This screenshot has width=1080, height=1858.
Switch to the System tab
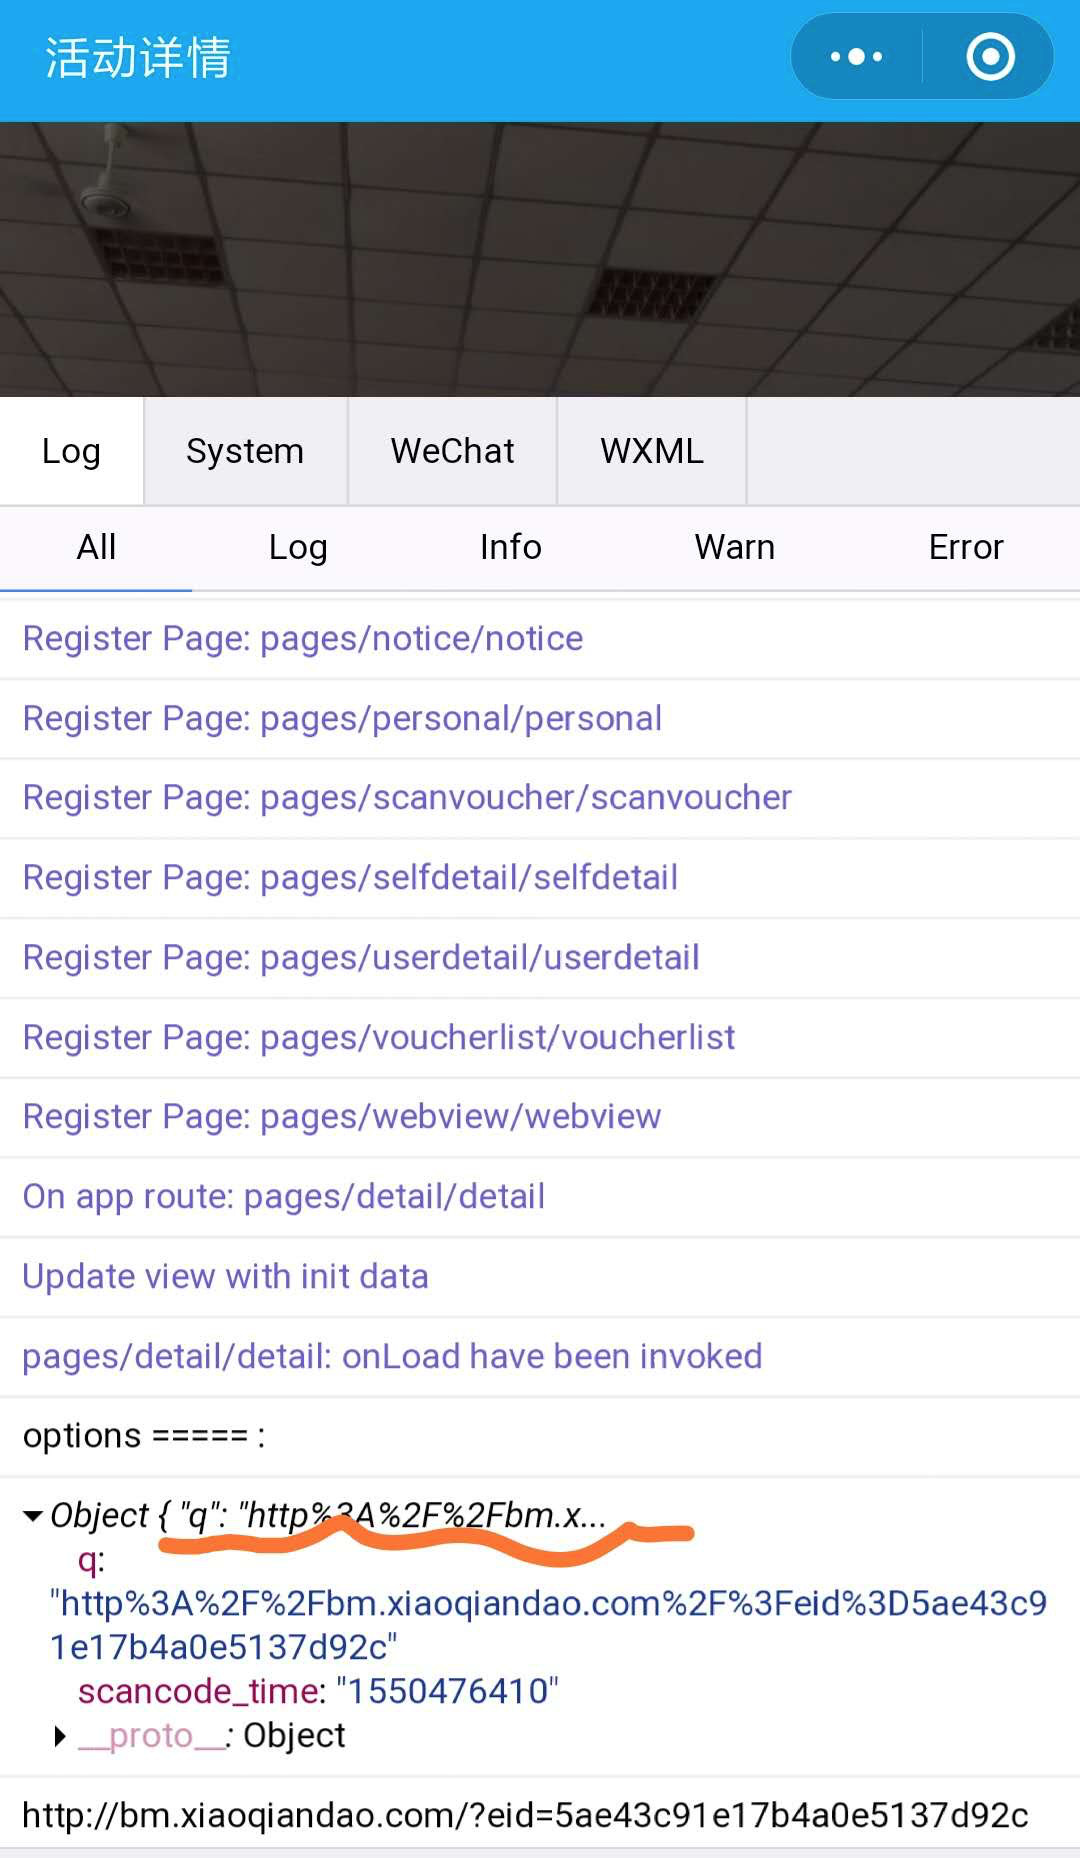point(245,451)
